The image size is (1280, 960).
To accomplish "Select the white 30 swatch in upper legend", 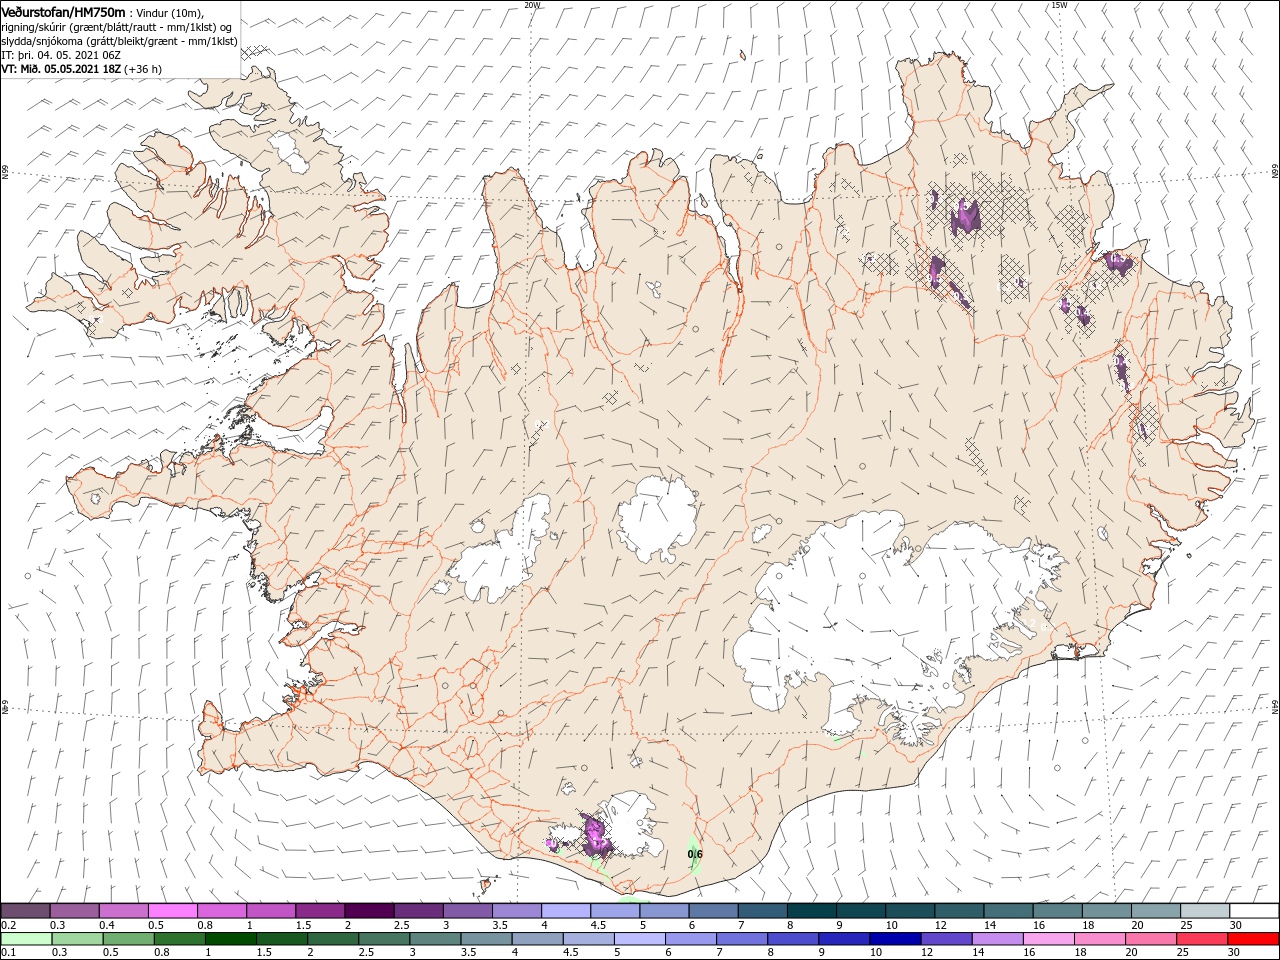I will point(1254,911).
